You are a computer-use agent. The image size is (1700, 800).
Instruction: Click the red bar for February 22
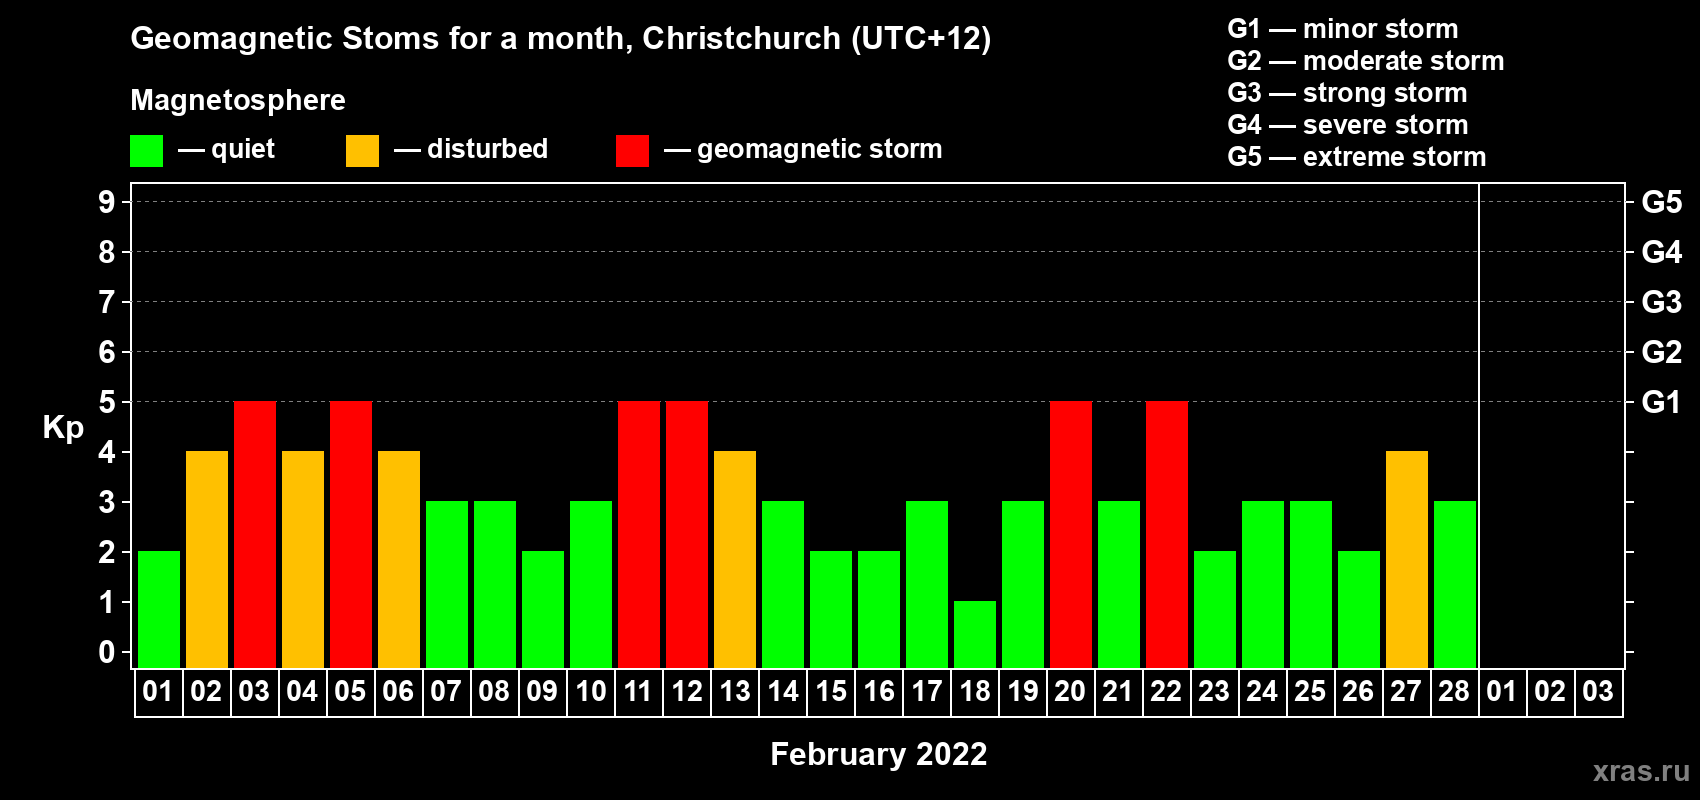pos(1167,534)
